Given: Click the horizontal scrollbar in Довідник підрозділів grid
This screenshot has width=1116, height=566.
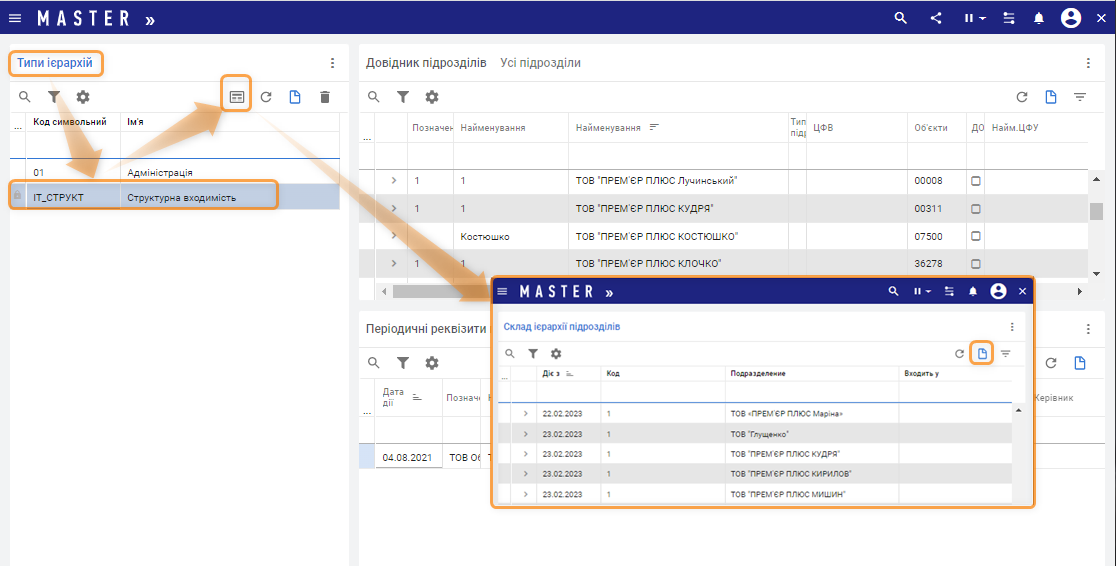Looking at the screenshot, I should pos(440,291).
